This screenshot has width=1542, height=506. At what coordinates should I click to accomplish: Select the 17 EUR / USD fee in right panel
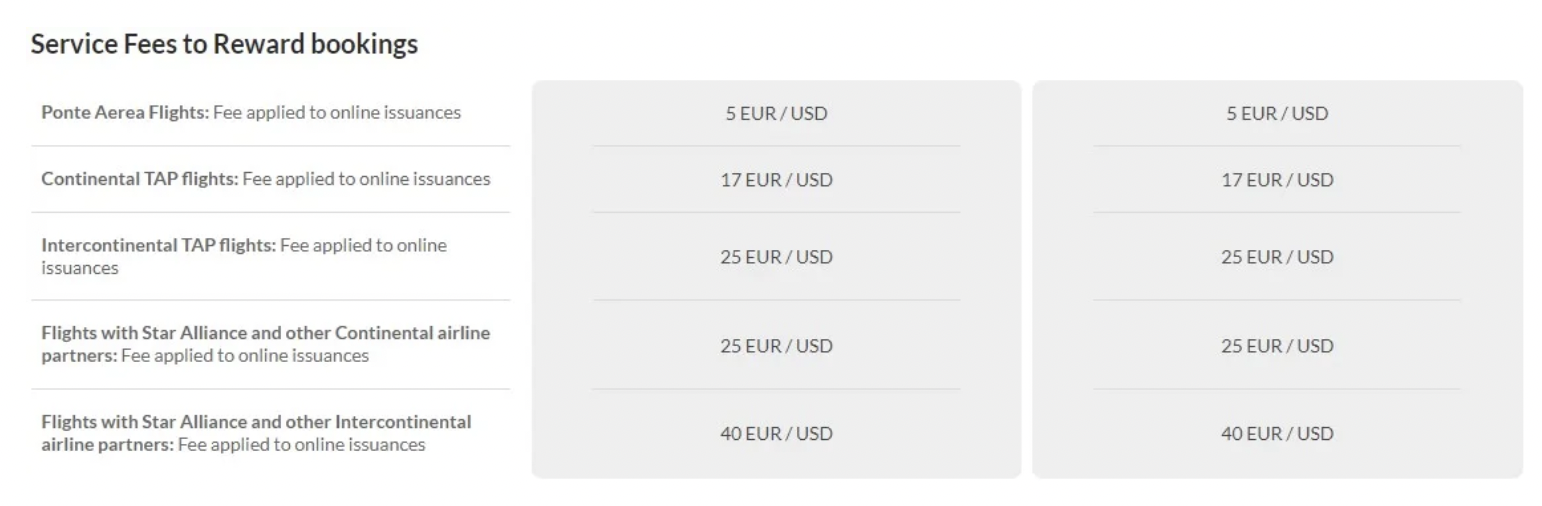[x=1277, y=180]
